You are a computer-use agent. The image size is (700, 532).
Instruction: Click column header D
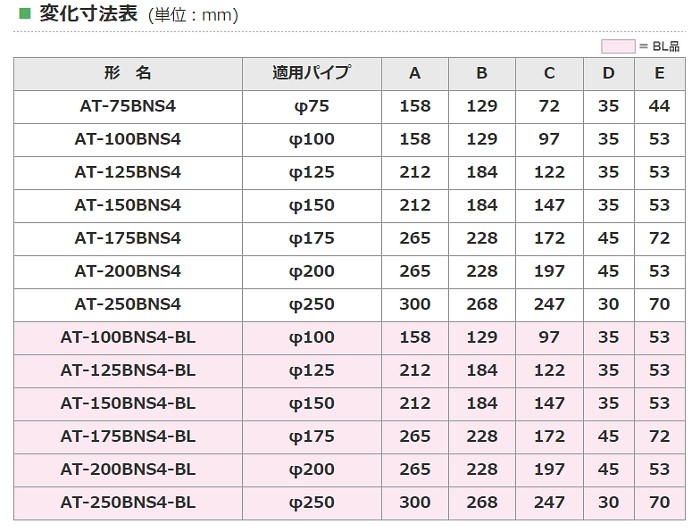tap(609, 73)
